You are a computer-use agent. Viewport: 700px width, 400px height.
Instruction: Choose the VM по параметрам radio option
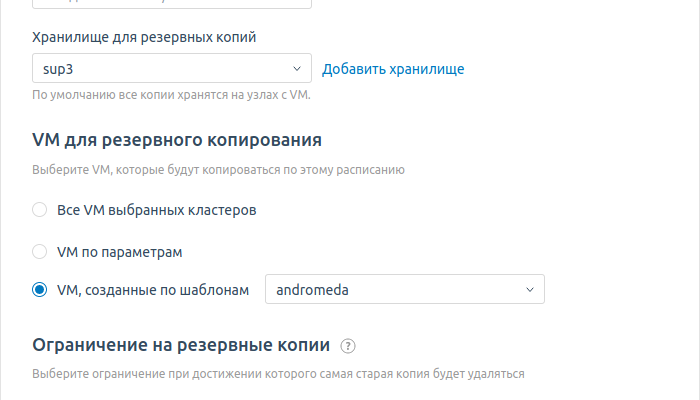[40, 251]
